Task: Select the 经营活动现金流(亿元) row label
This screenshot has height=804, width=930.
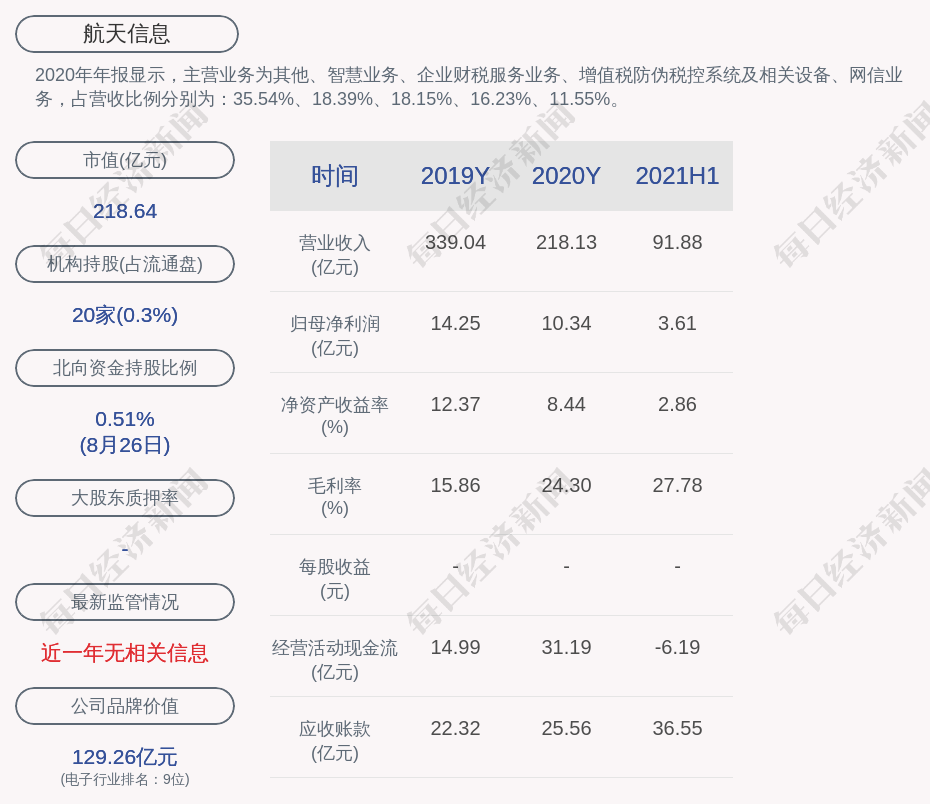Action: coord(335,660)
